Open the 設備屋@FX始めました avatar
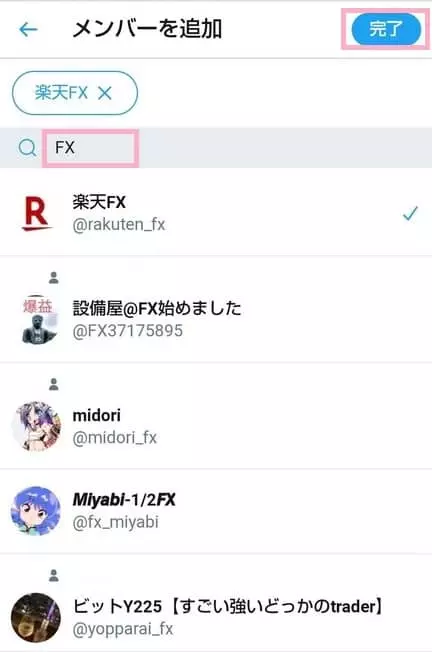This screenshot has height=652, width=432. pyautogui.click(x=37, y=319)
